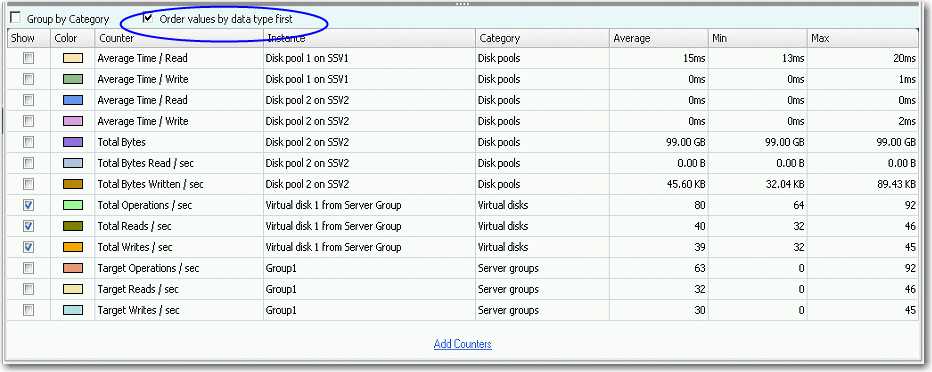932x372 pixels.
Task: Select the Target Writes / sec counter name
Action: coord(138,310)
